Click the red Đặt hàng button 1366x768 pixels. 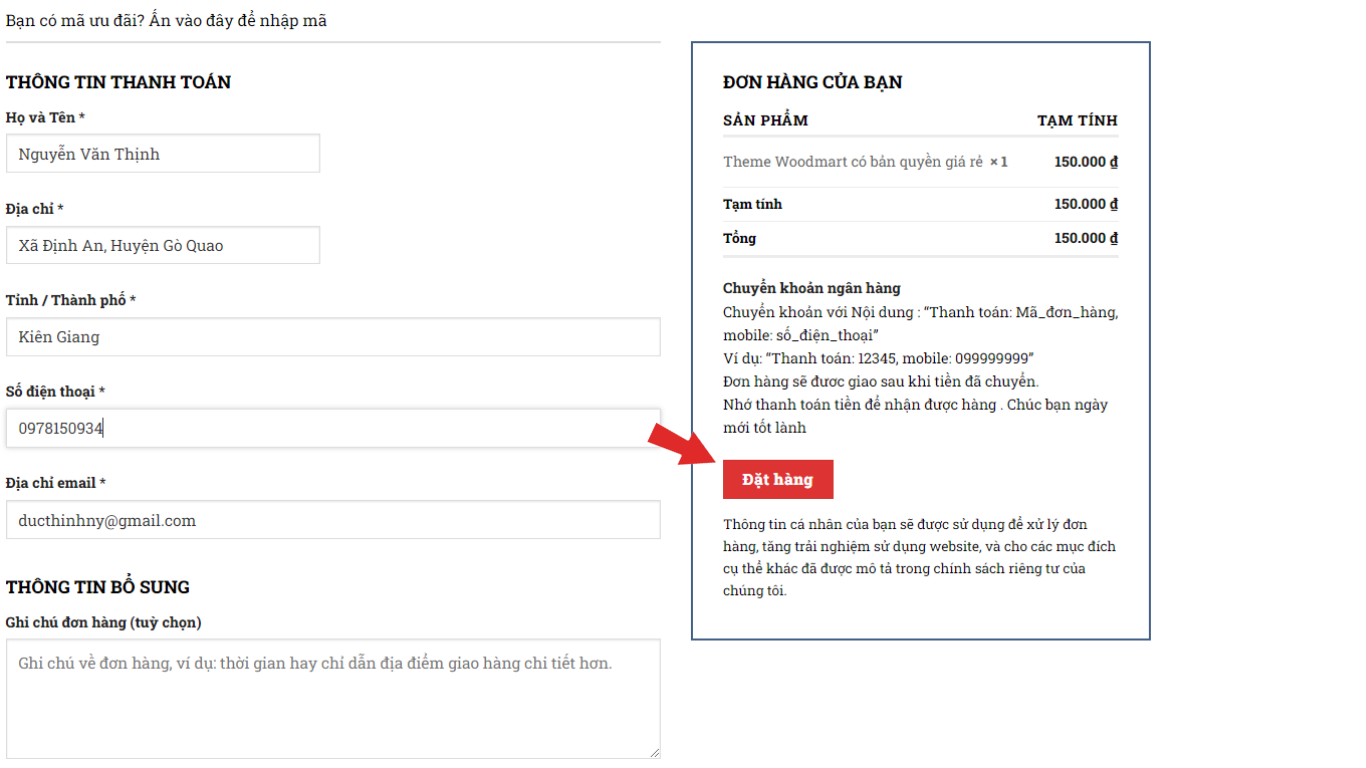click(x=777, y=480)
